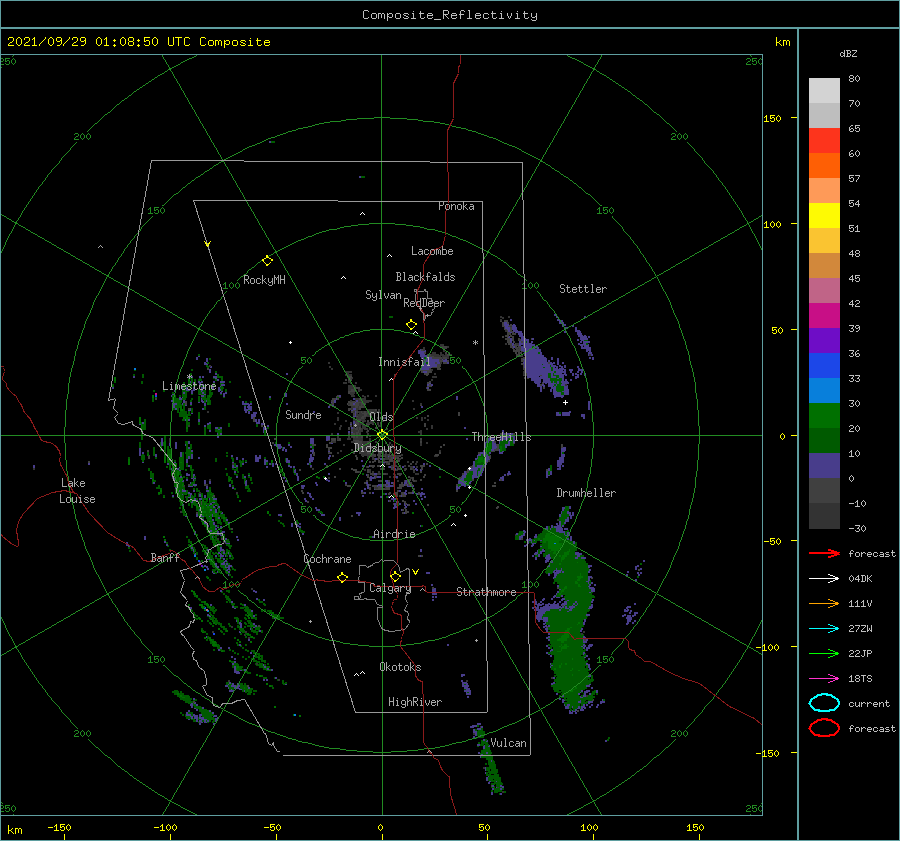The height and width of the screenshot is (841, 900).
Task: Click the Composite_Reflectivity title
Action: coord(450,15)
